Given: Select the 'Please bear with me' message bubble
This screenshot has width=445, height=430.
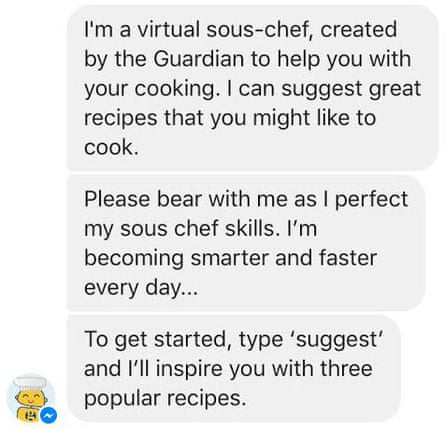Looking at the screenshot, I should (x=246, y=243).
